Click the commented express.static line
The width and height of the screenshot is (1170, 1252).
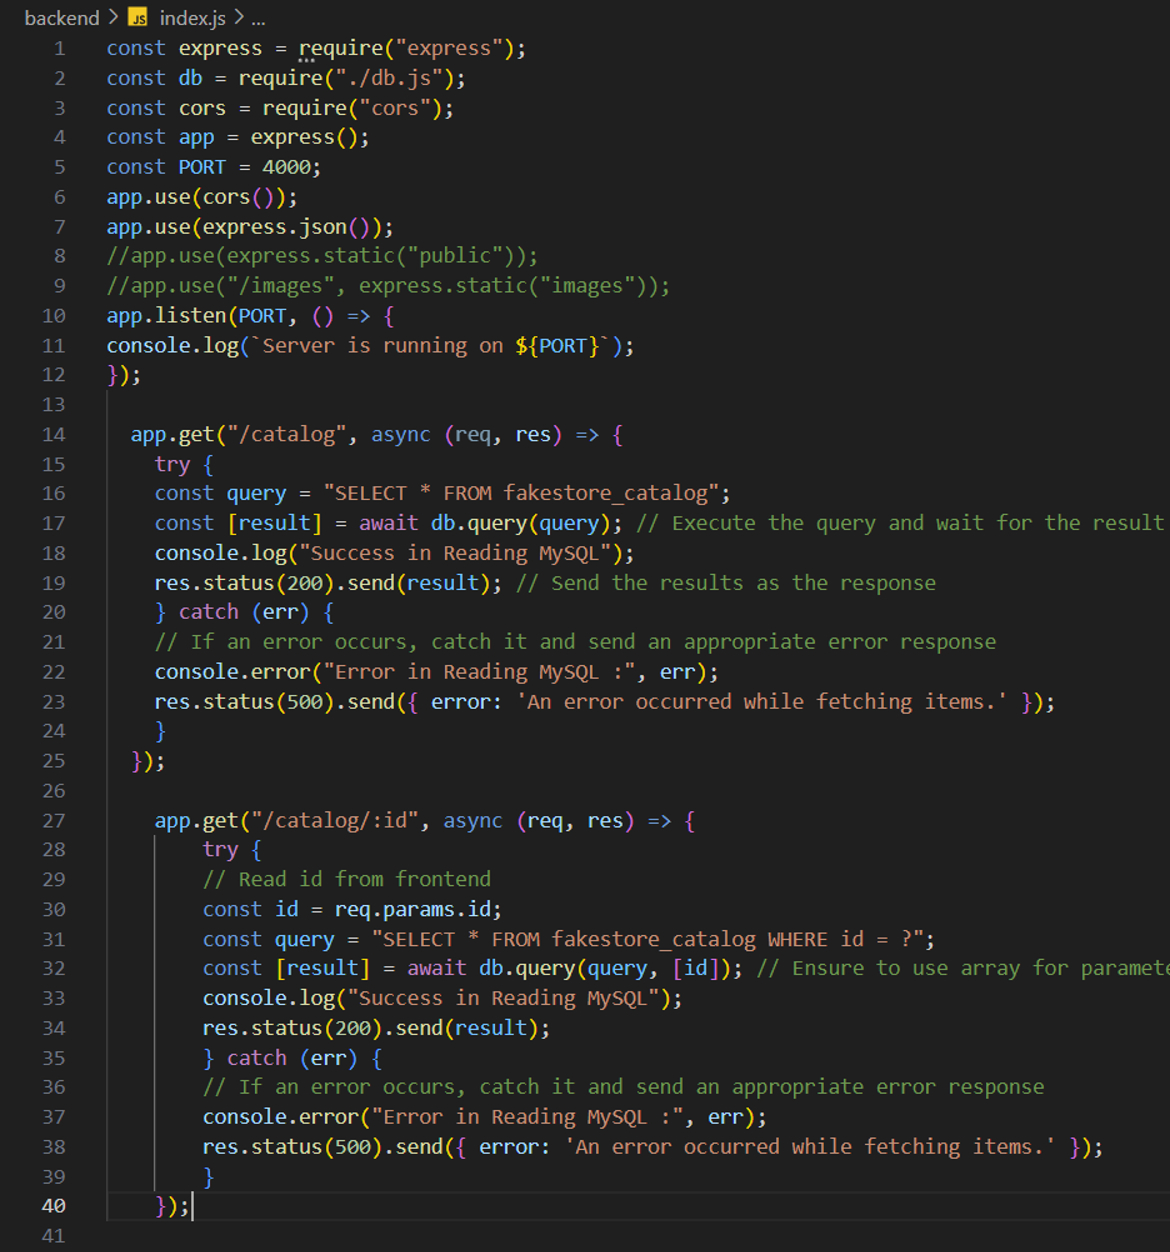(x=320, y=255)
